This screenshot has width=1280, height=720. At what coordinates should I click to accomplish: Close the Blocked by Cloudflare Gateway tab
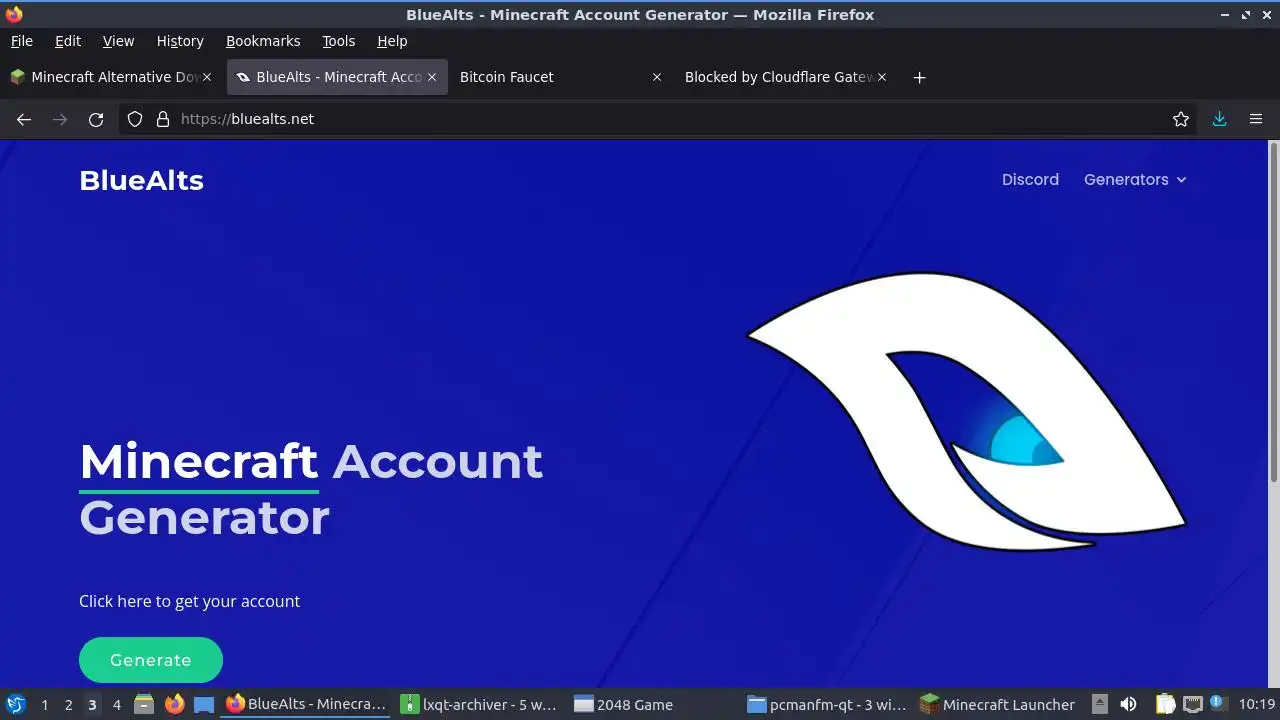(882, 77)
